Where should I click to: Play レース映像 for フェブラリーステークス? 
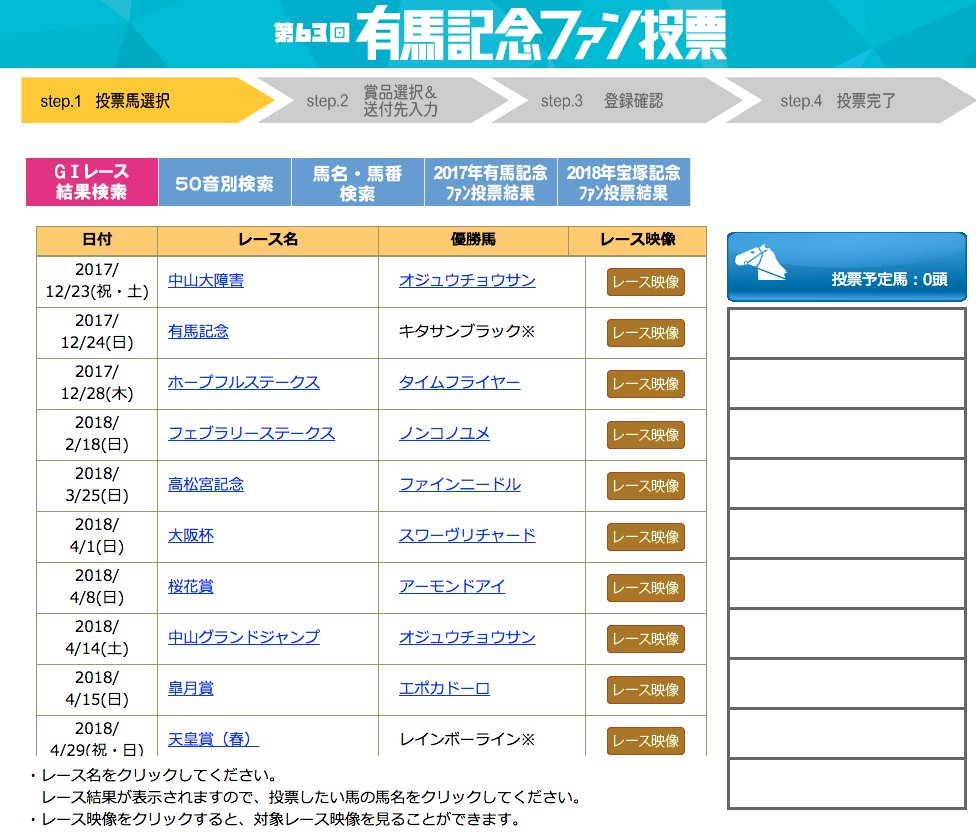(x=645, y=435)
